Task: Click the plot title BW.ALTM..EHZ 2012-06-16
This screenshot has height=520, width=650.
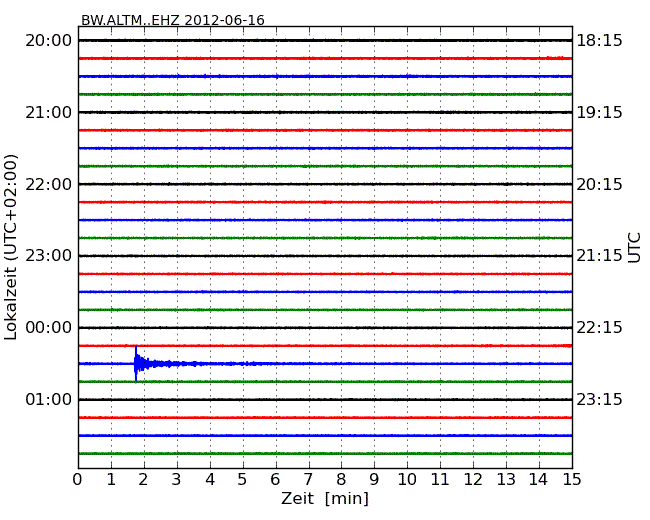Action: pyautogui.click(x=172, y=20)
